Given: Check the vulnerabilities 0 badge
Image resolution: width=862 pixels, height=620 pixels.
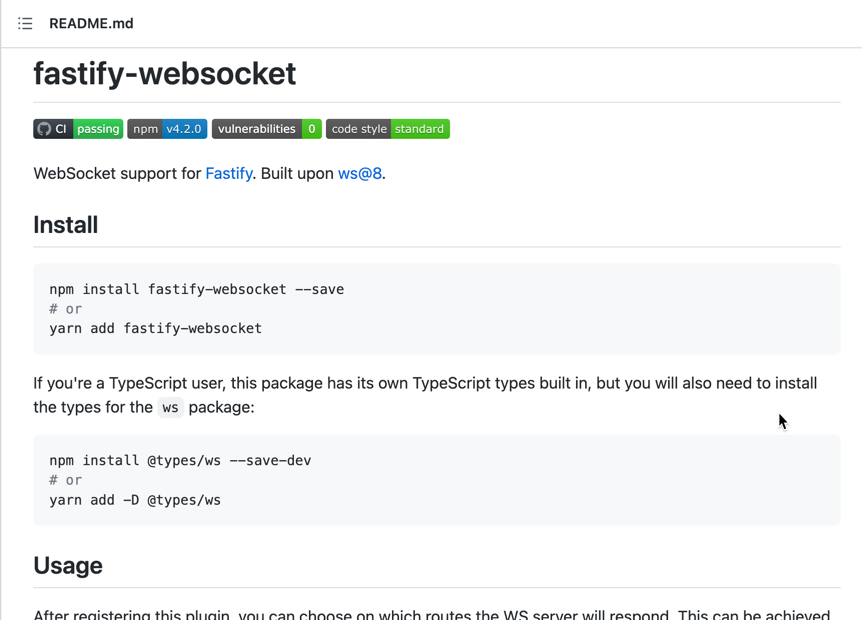Looking at the screenshot, I should [x=266, y=128].
